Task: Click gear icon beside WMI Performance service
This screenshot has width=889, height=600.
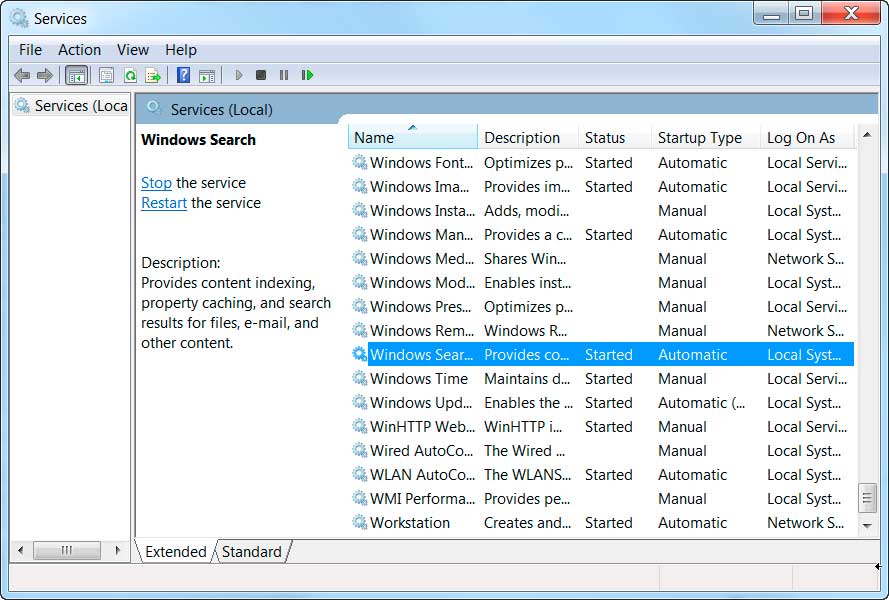Action: point(359,498)
